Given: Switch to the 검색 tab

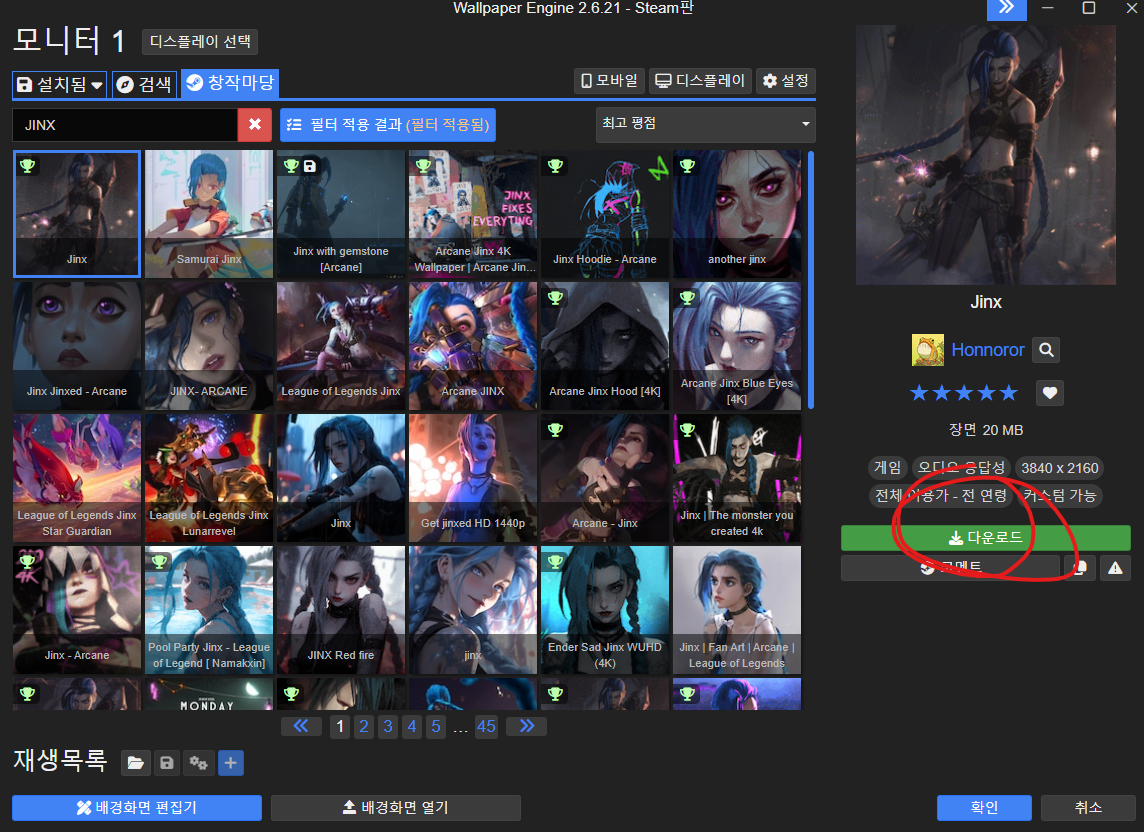Looking at the screenshot, I should (x=144, y=85).
